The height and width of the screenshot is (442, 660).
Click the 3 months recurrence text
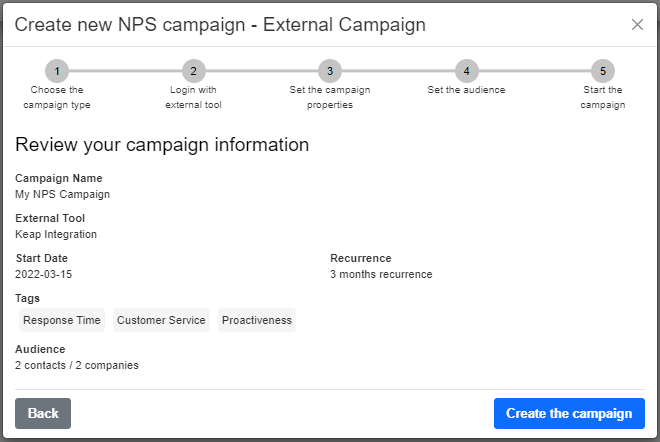coord(381,274)
